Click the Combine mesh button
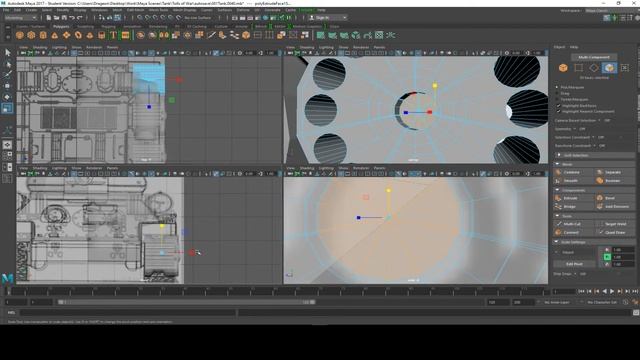Screen dimensions: 640x360 [572, 172]
